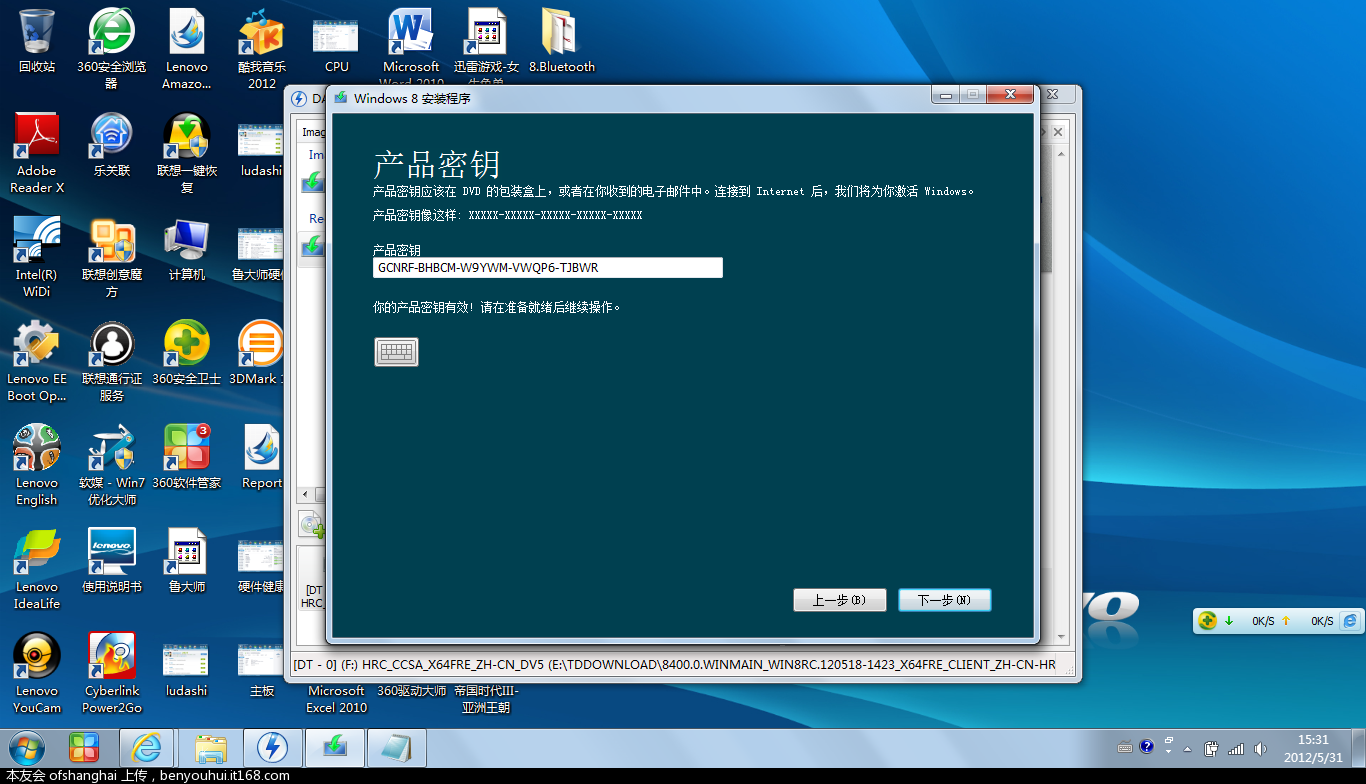Select Cyberlink Power2Go desktop icon

click(112, 673)
